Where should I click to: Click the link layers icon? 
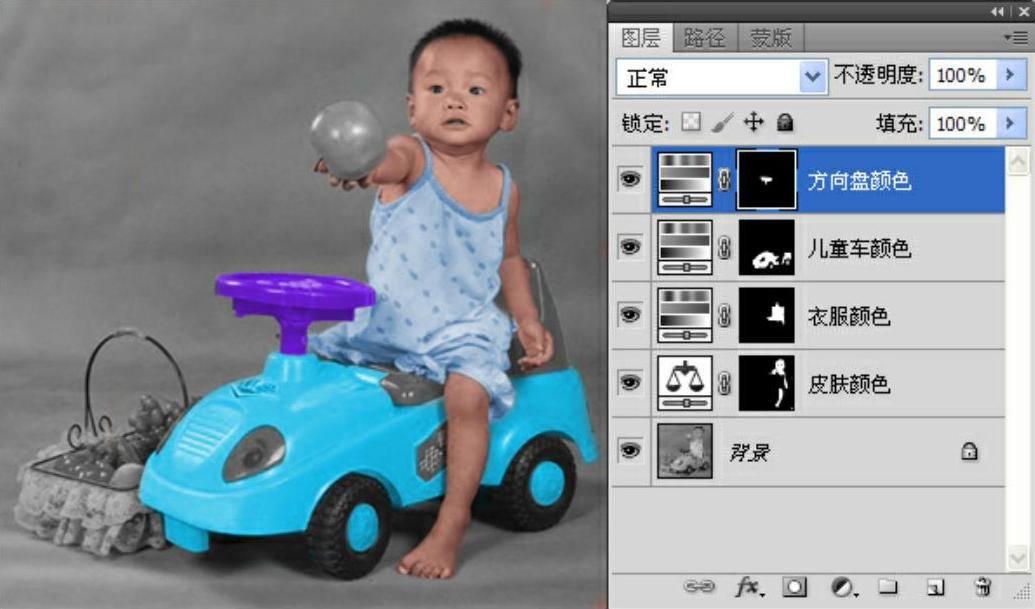(699, 585)
